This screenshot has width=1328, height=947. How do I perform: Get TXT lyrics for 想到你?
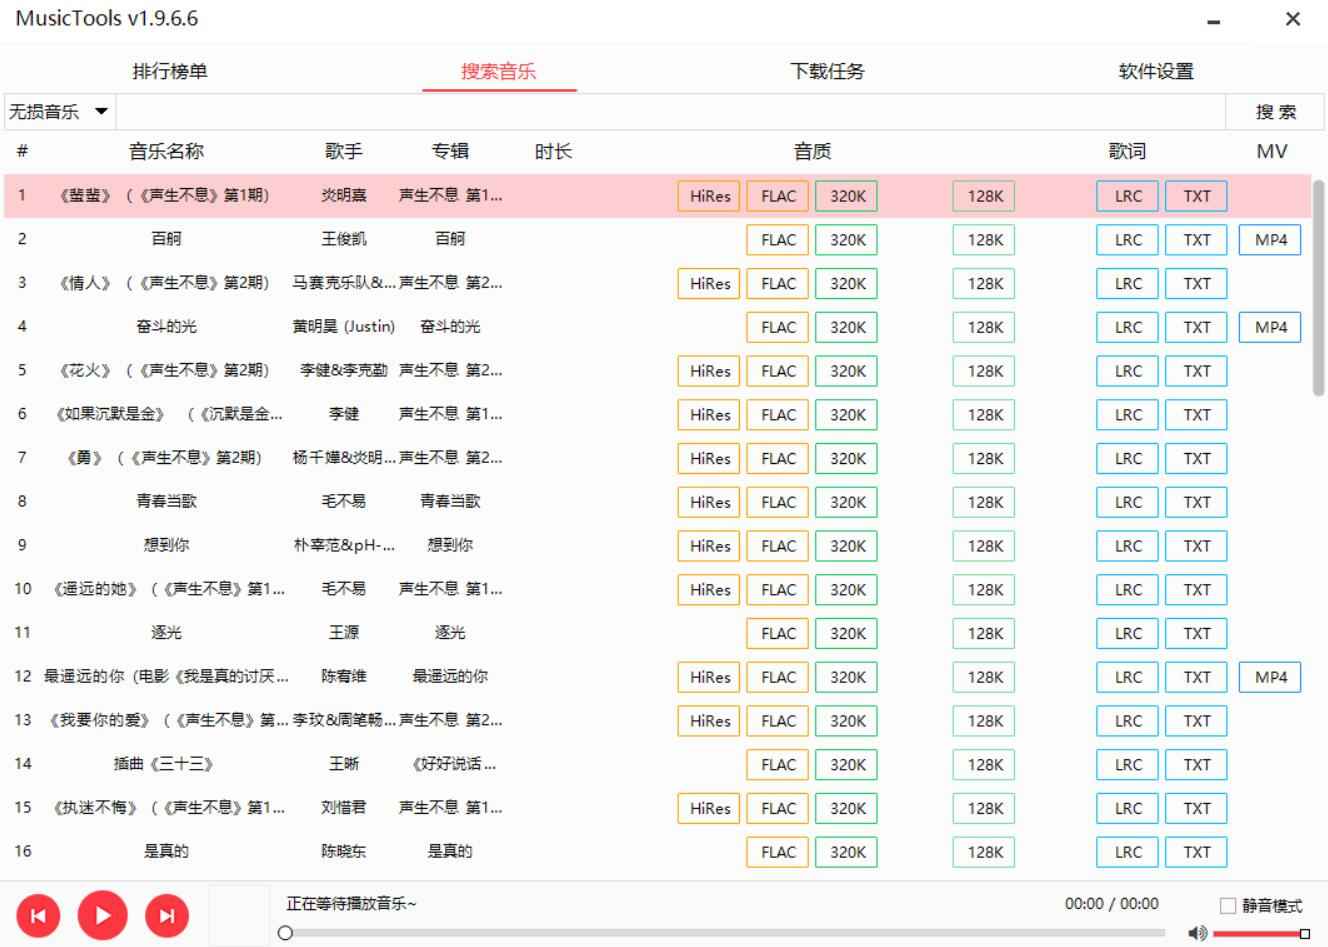coord(1196,546)
